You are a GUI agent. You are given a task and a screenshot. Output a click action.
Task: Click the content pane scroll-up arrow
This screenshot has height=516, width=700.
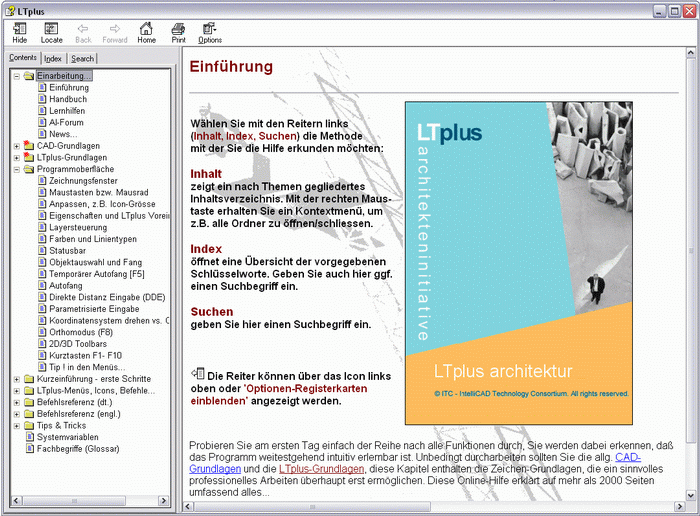click(691, 53)
